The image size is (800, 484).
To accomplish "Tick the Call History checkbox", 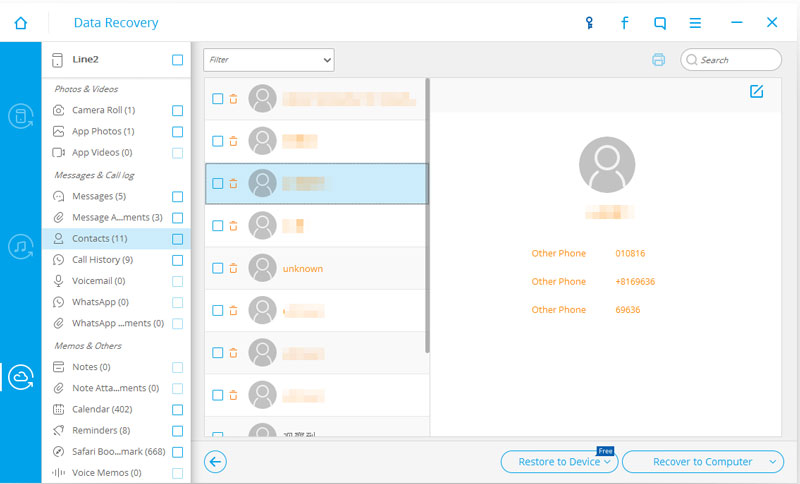I will (x=178, y=261).
